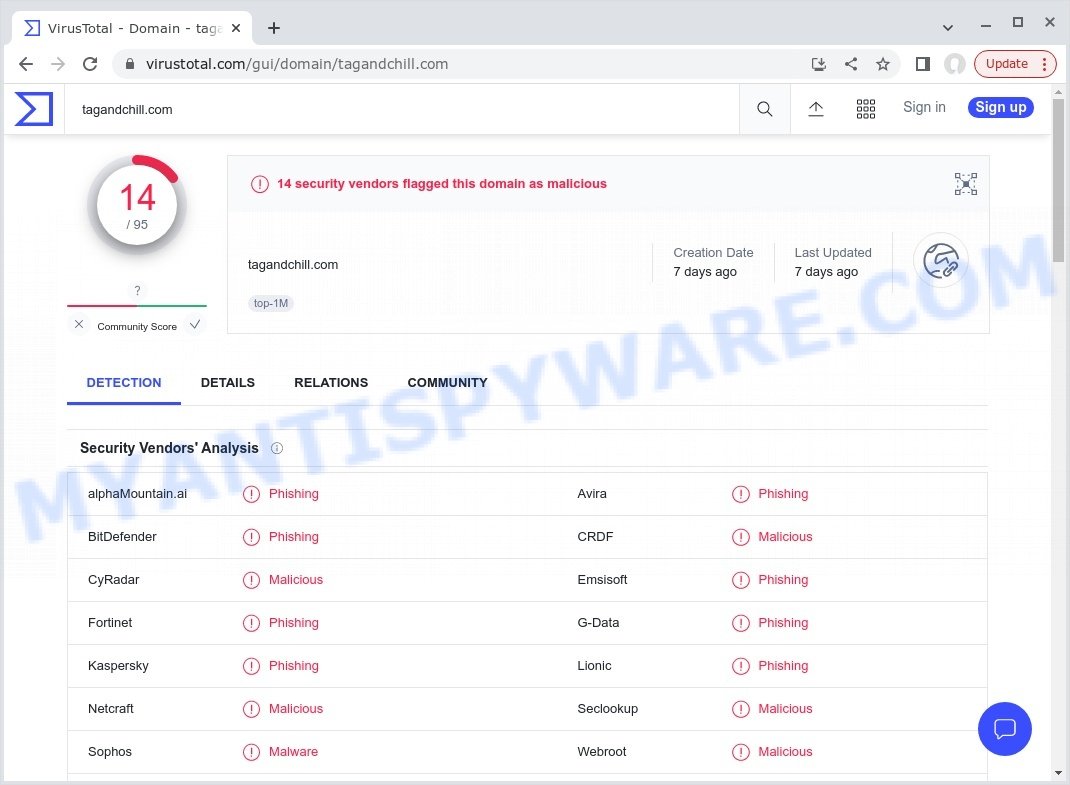Click the Netcraft Malicious result

tap(295, 709)
